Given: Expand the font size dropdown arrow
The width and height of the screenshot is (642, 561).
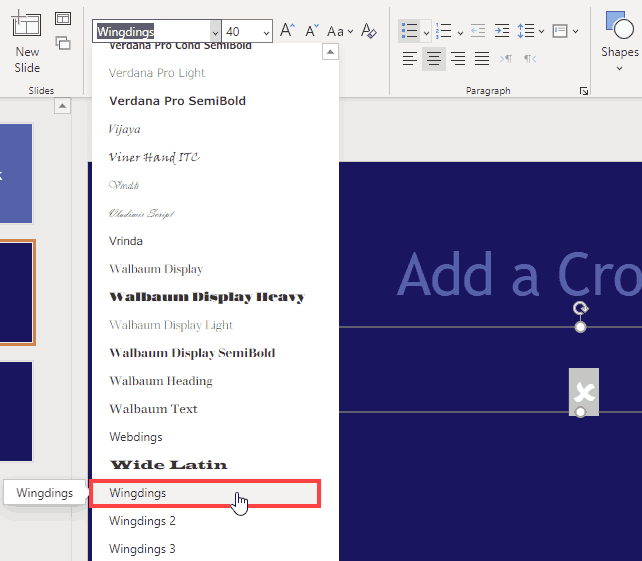Looking at the screenshot, I should point(267,32).
